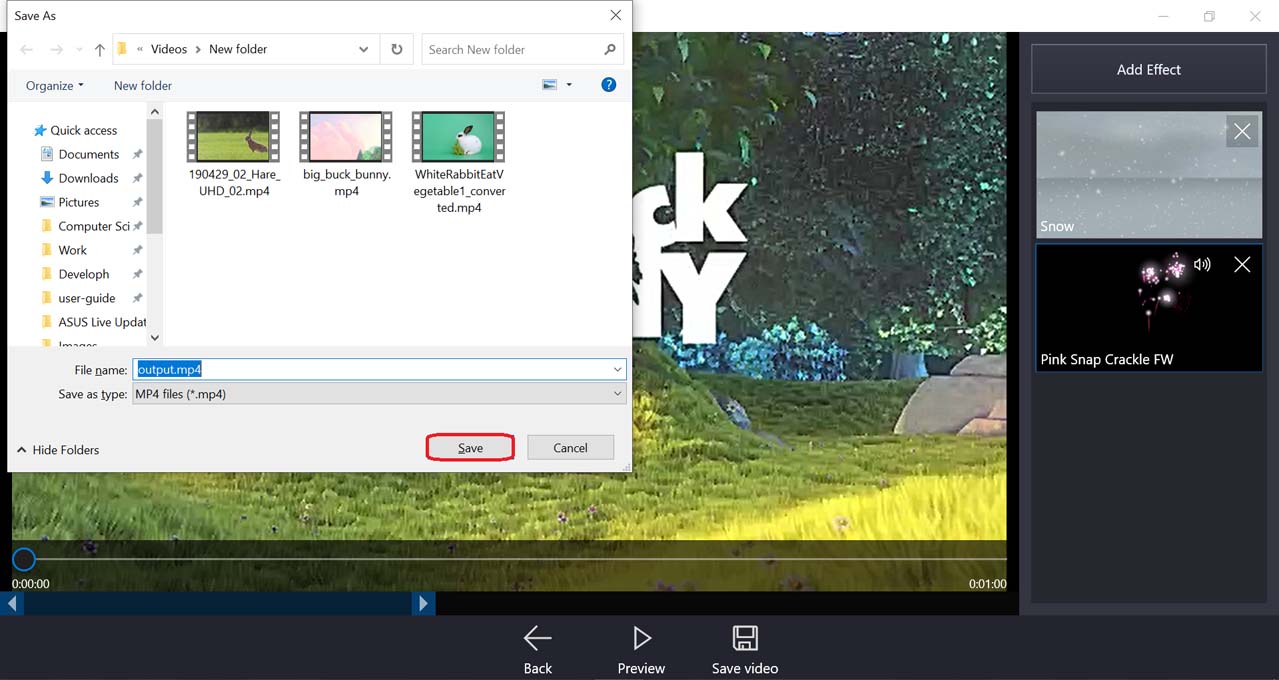Open the File name history dropdown
This screenshot has width=1279, height=680.
tap(617, 370)
